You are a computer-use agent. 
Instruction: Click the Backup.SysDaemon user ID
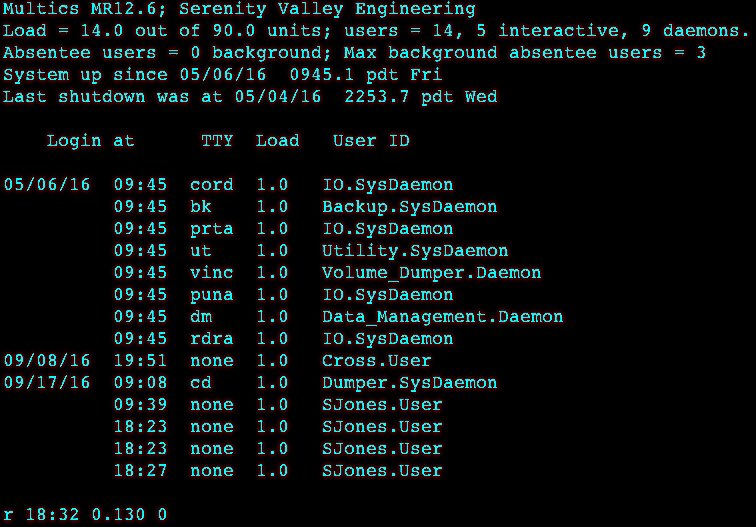pyautogui.click(x=409, y=207)
